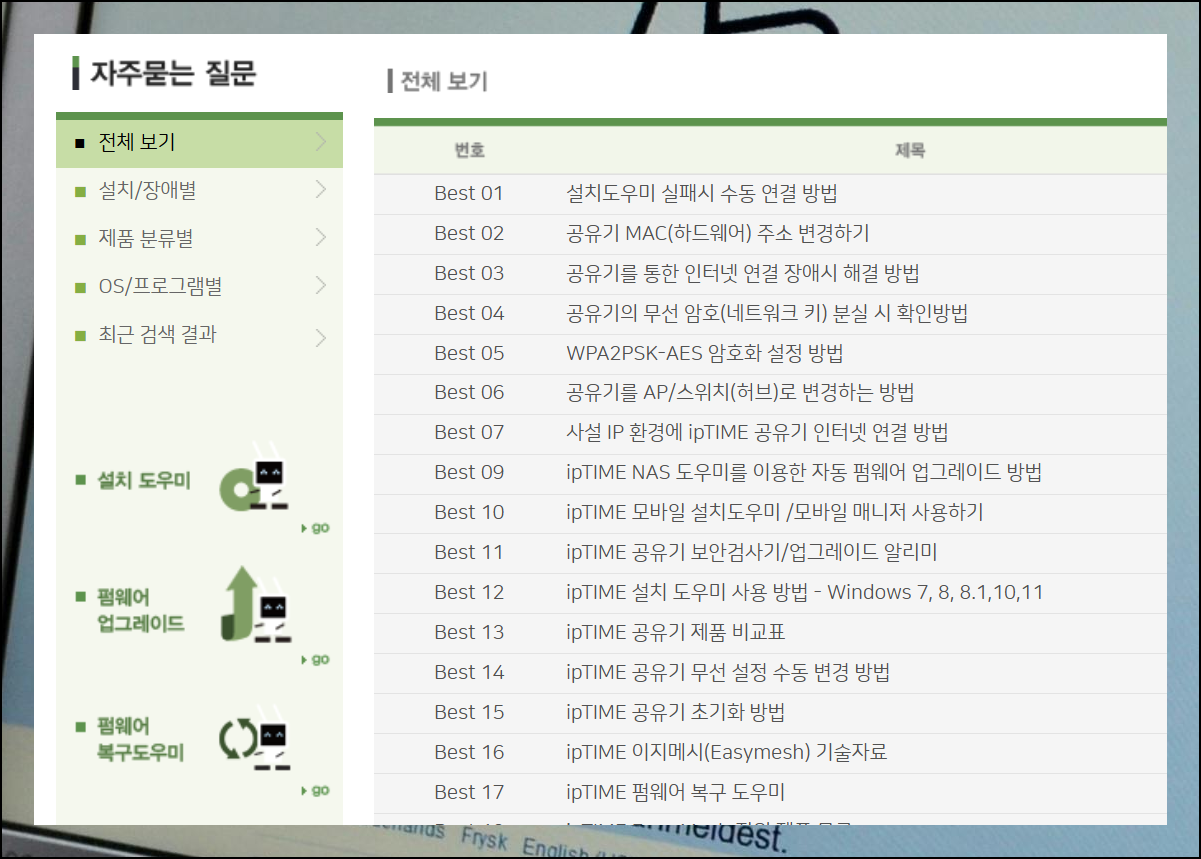The height and width of the screenshot is (859, 1201).
Task: Select the 제품 분류별 menu item
Action: click(199, 238)
